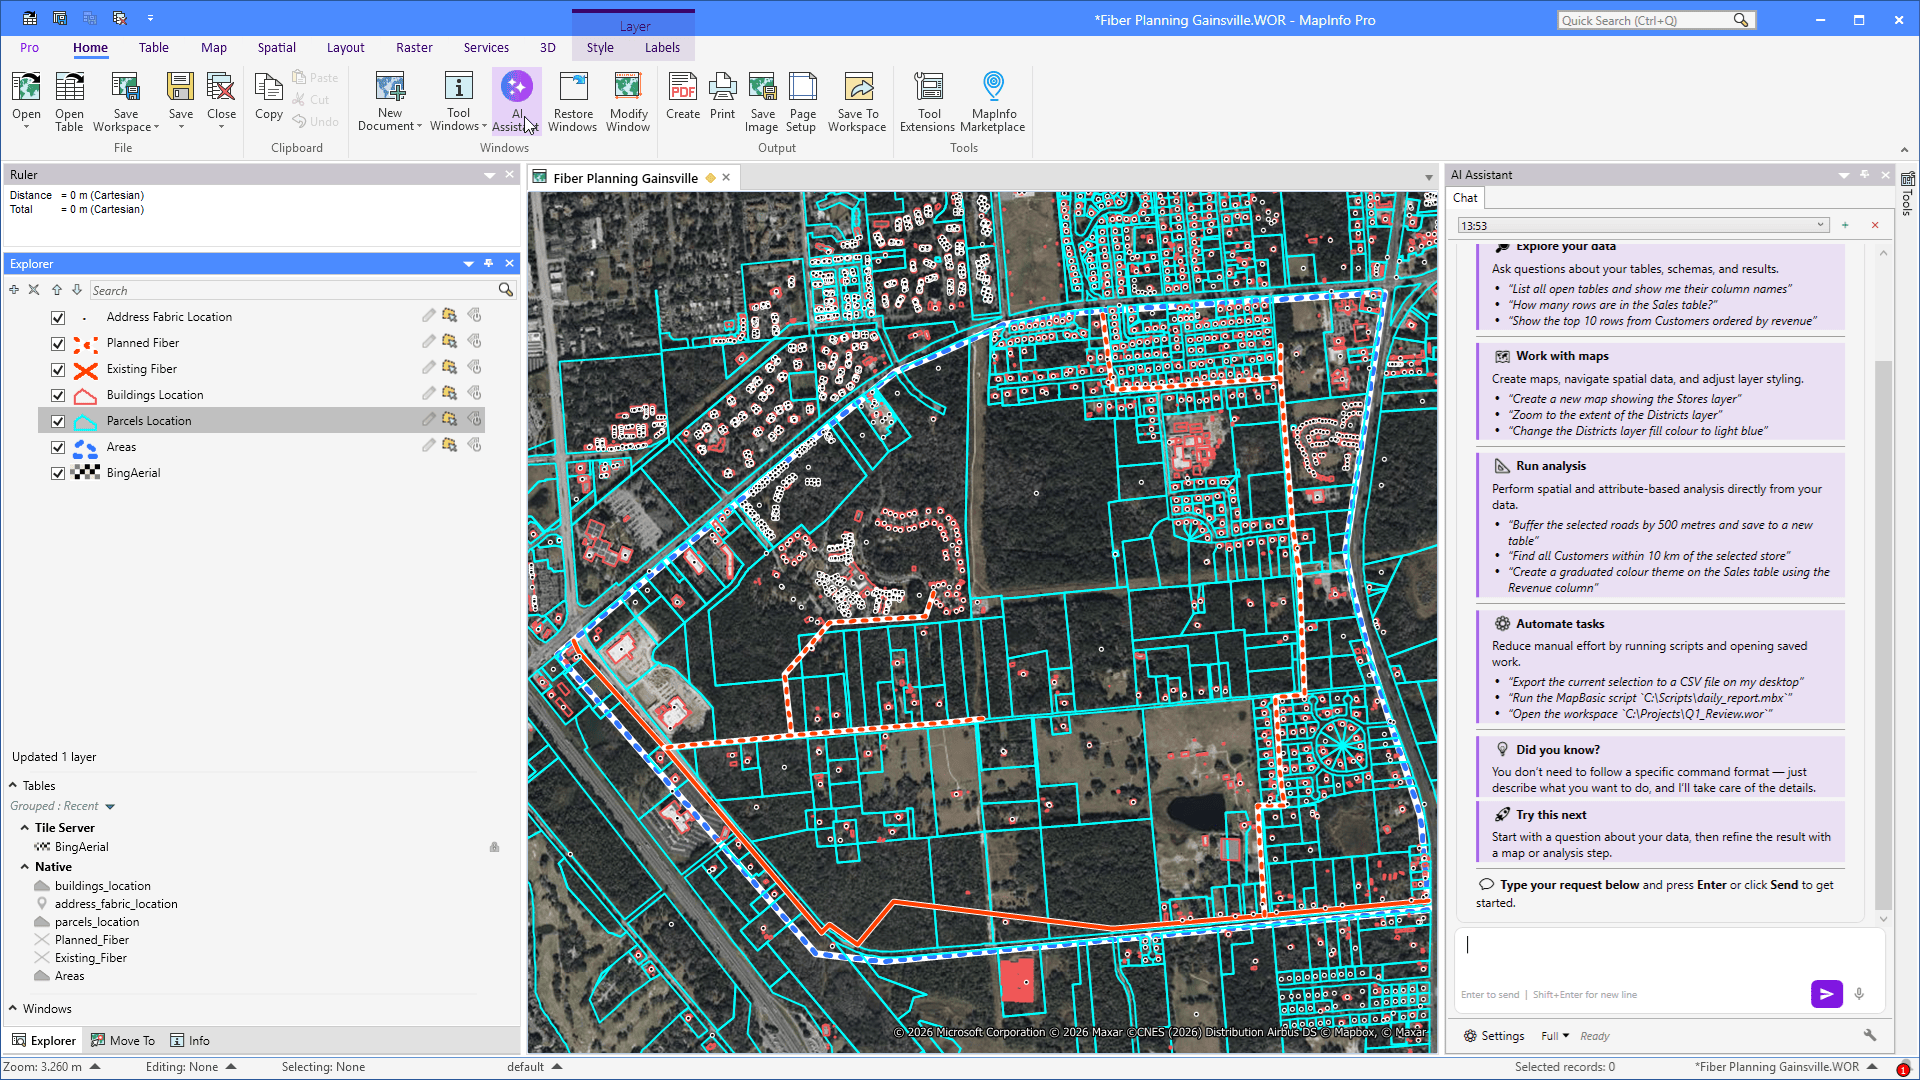Collapse the Tile Server group
Viewport: 1920px width, 1080px height.
[x=24, y=828]
